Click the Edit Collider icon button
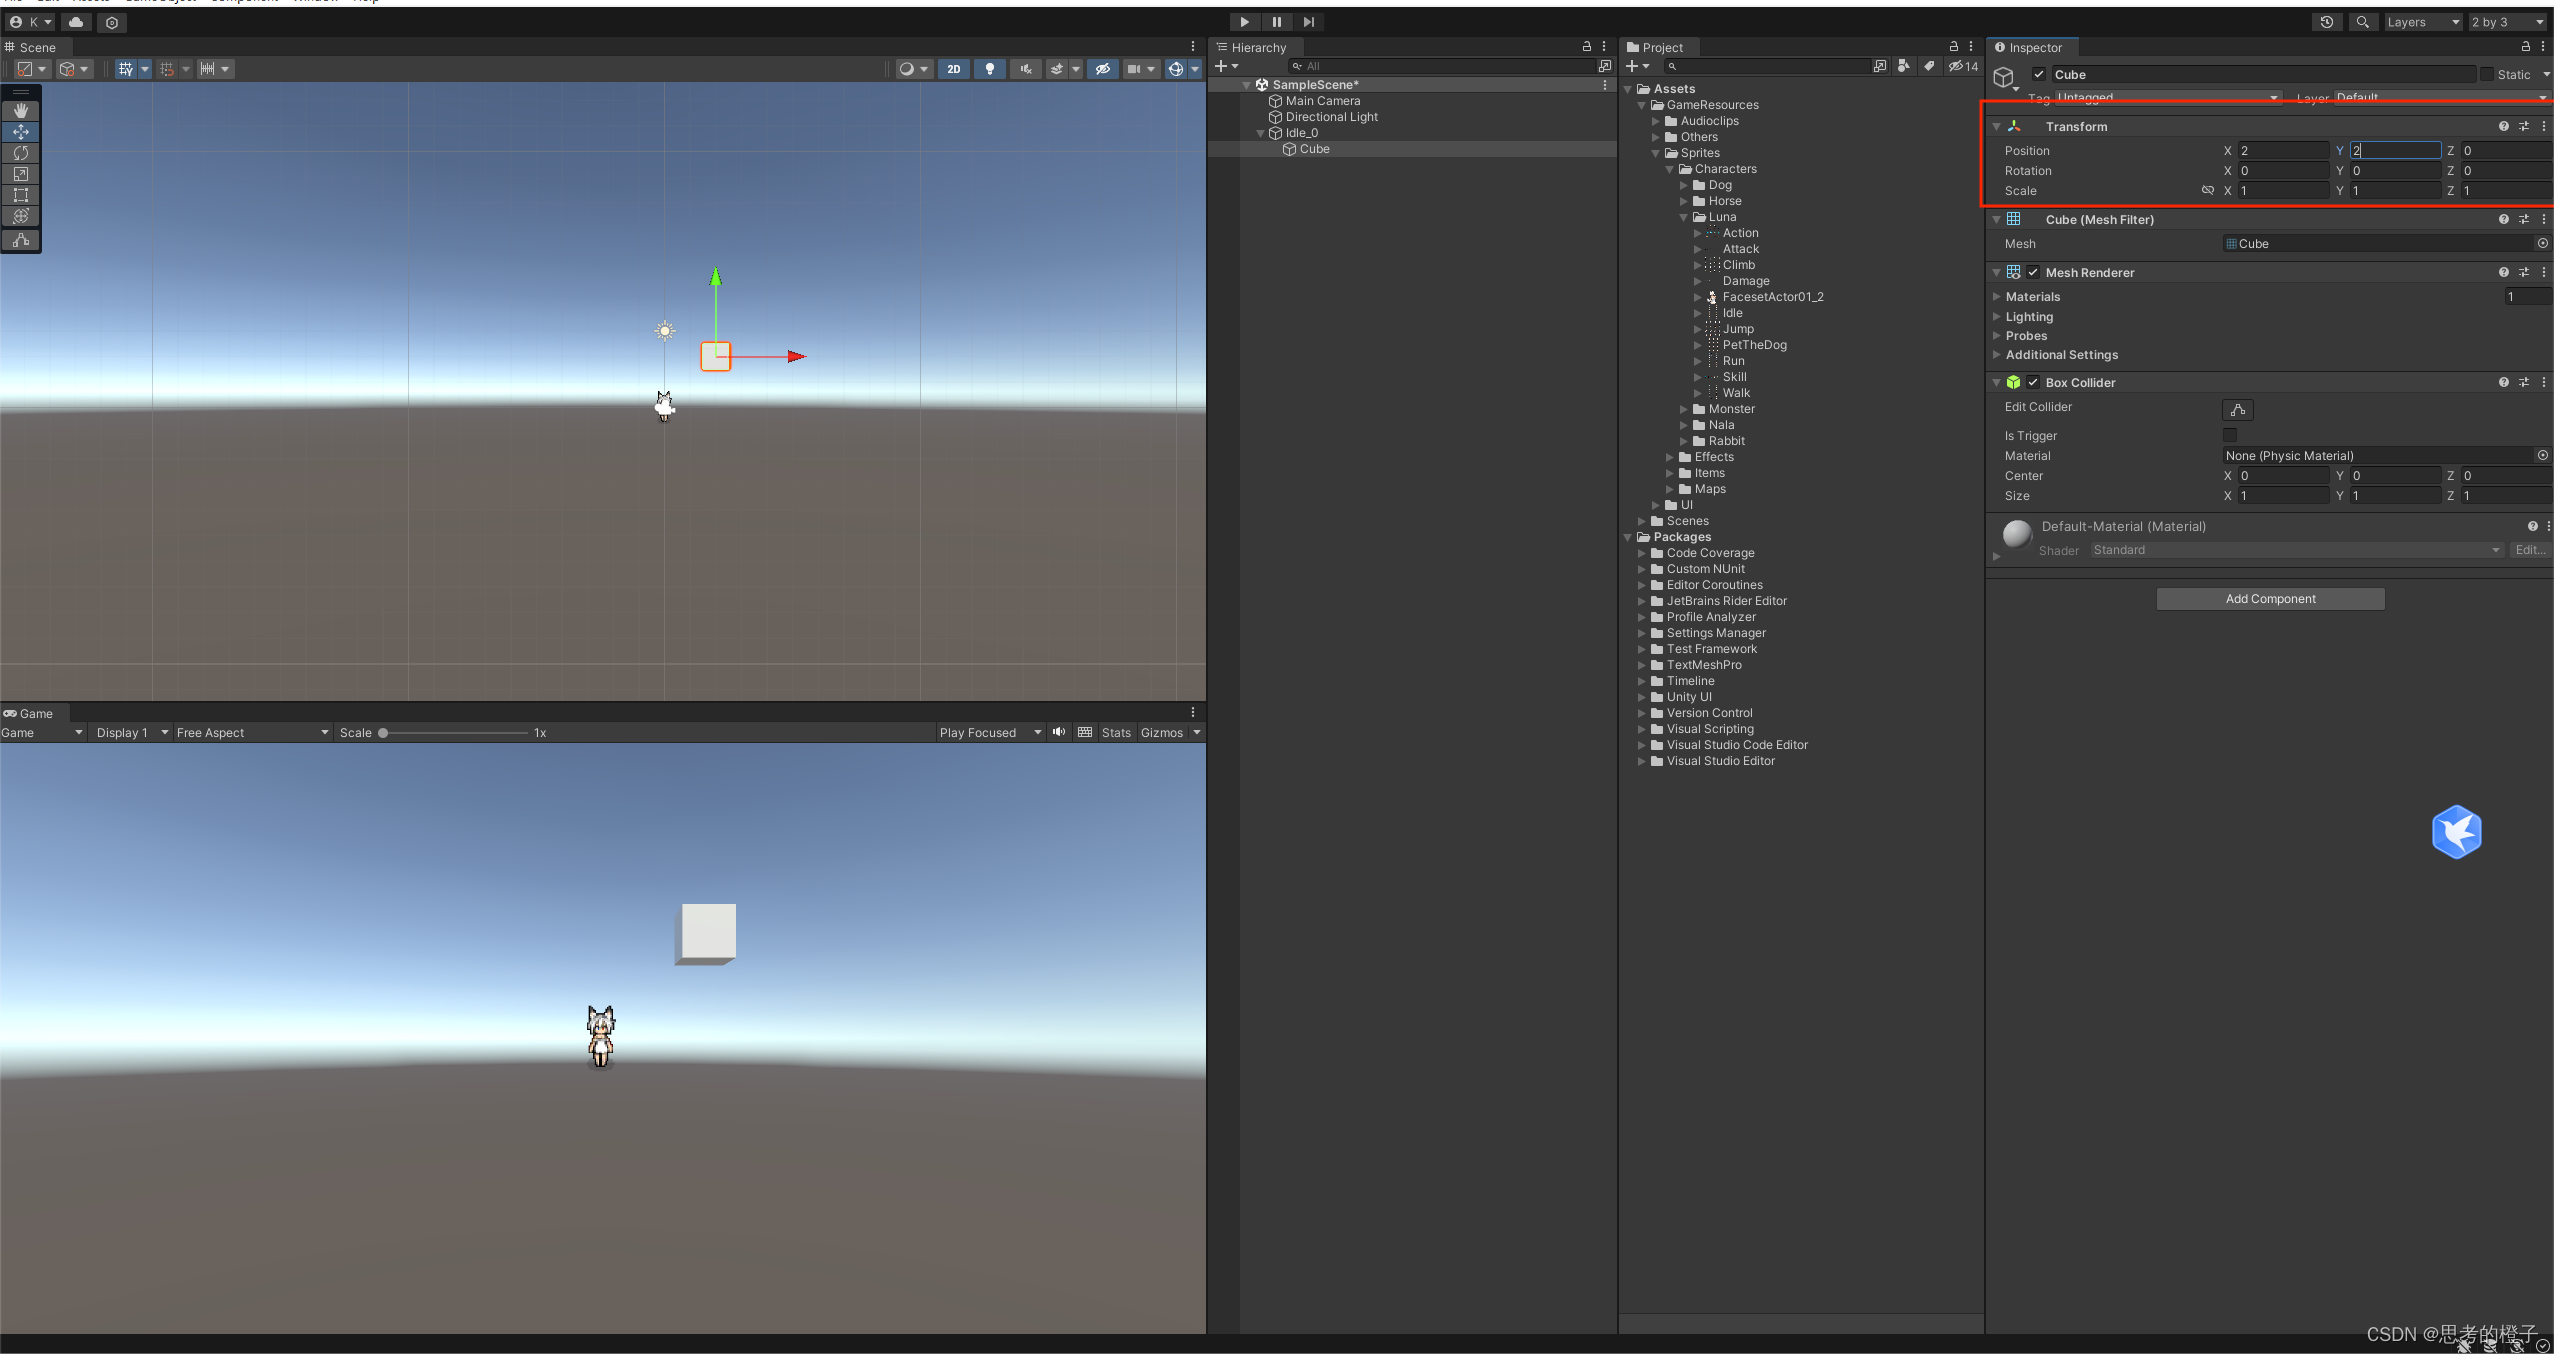 [x=2237, y=410]
